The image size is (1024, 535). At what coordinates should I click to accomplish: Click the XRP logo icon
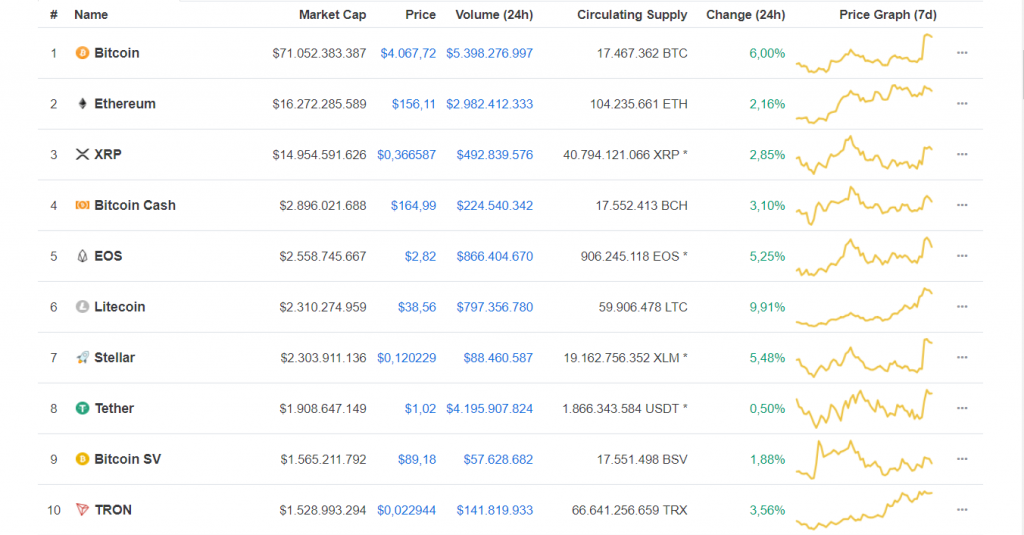(82, 154)
